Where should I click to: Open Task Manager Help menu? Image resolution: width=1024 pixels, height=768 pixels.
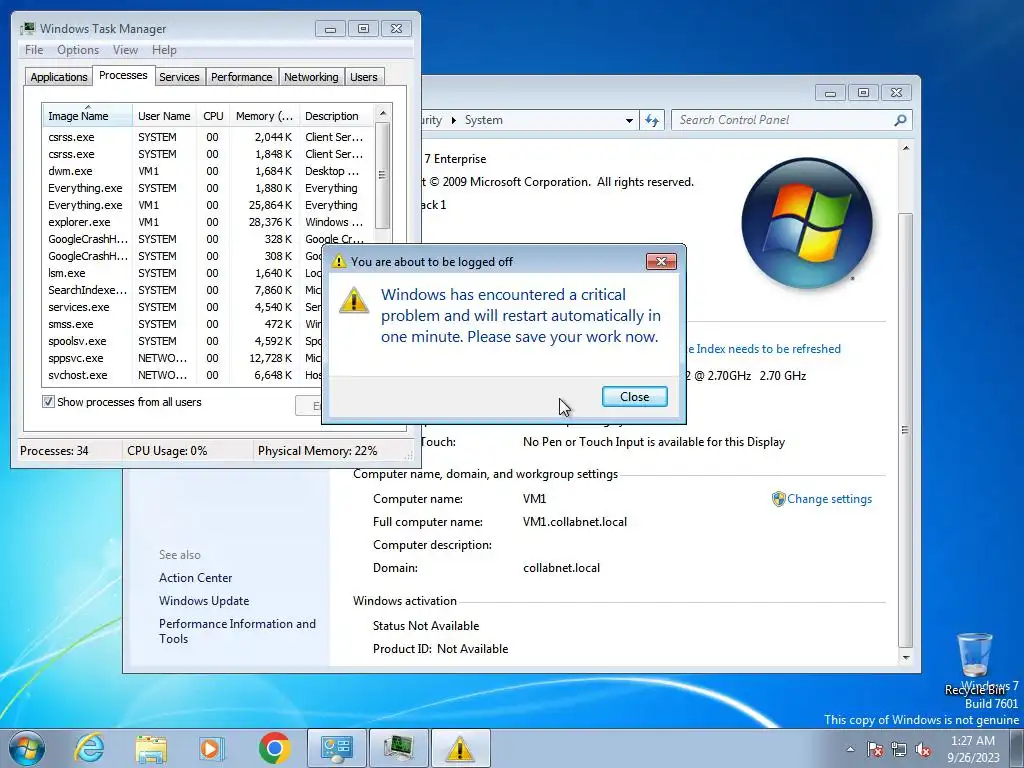coord(164,50)
